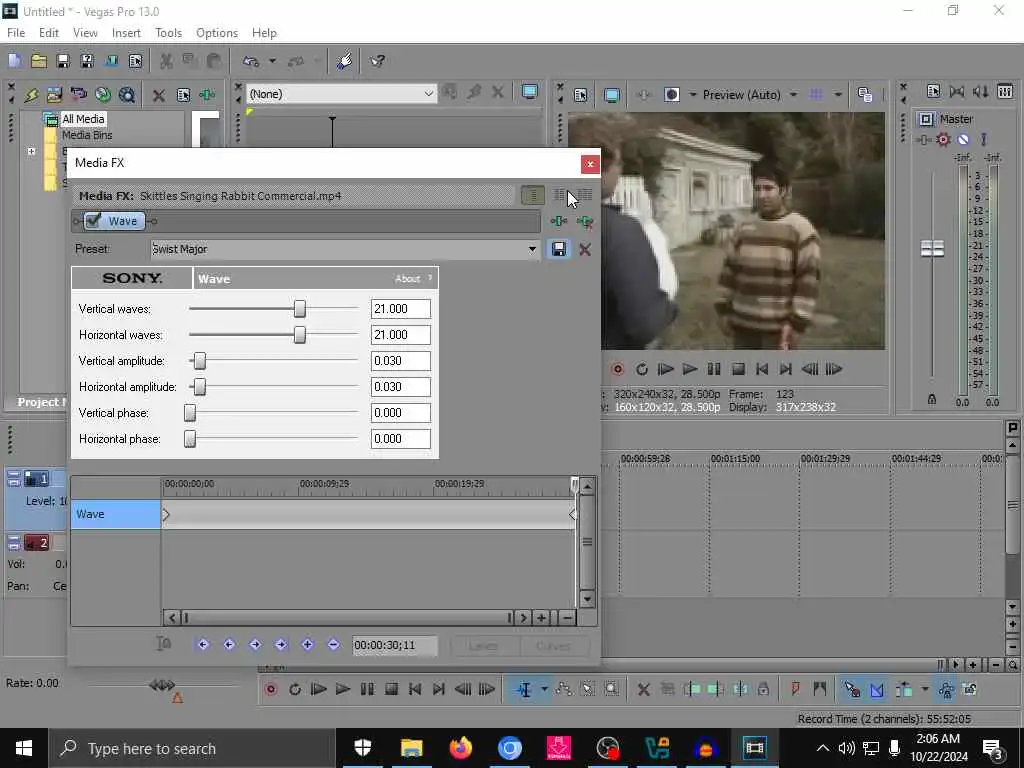Click the Split Screen View icon in Video Preview
This screenshot has width=1024, height=768.
(672, 95)
